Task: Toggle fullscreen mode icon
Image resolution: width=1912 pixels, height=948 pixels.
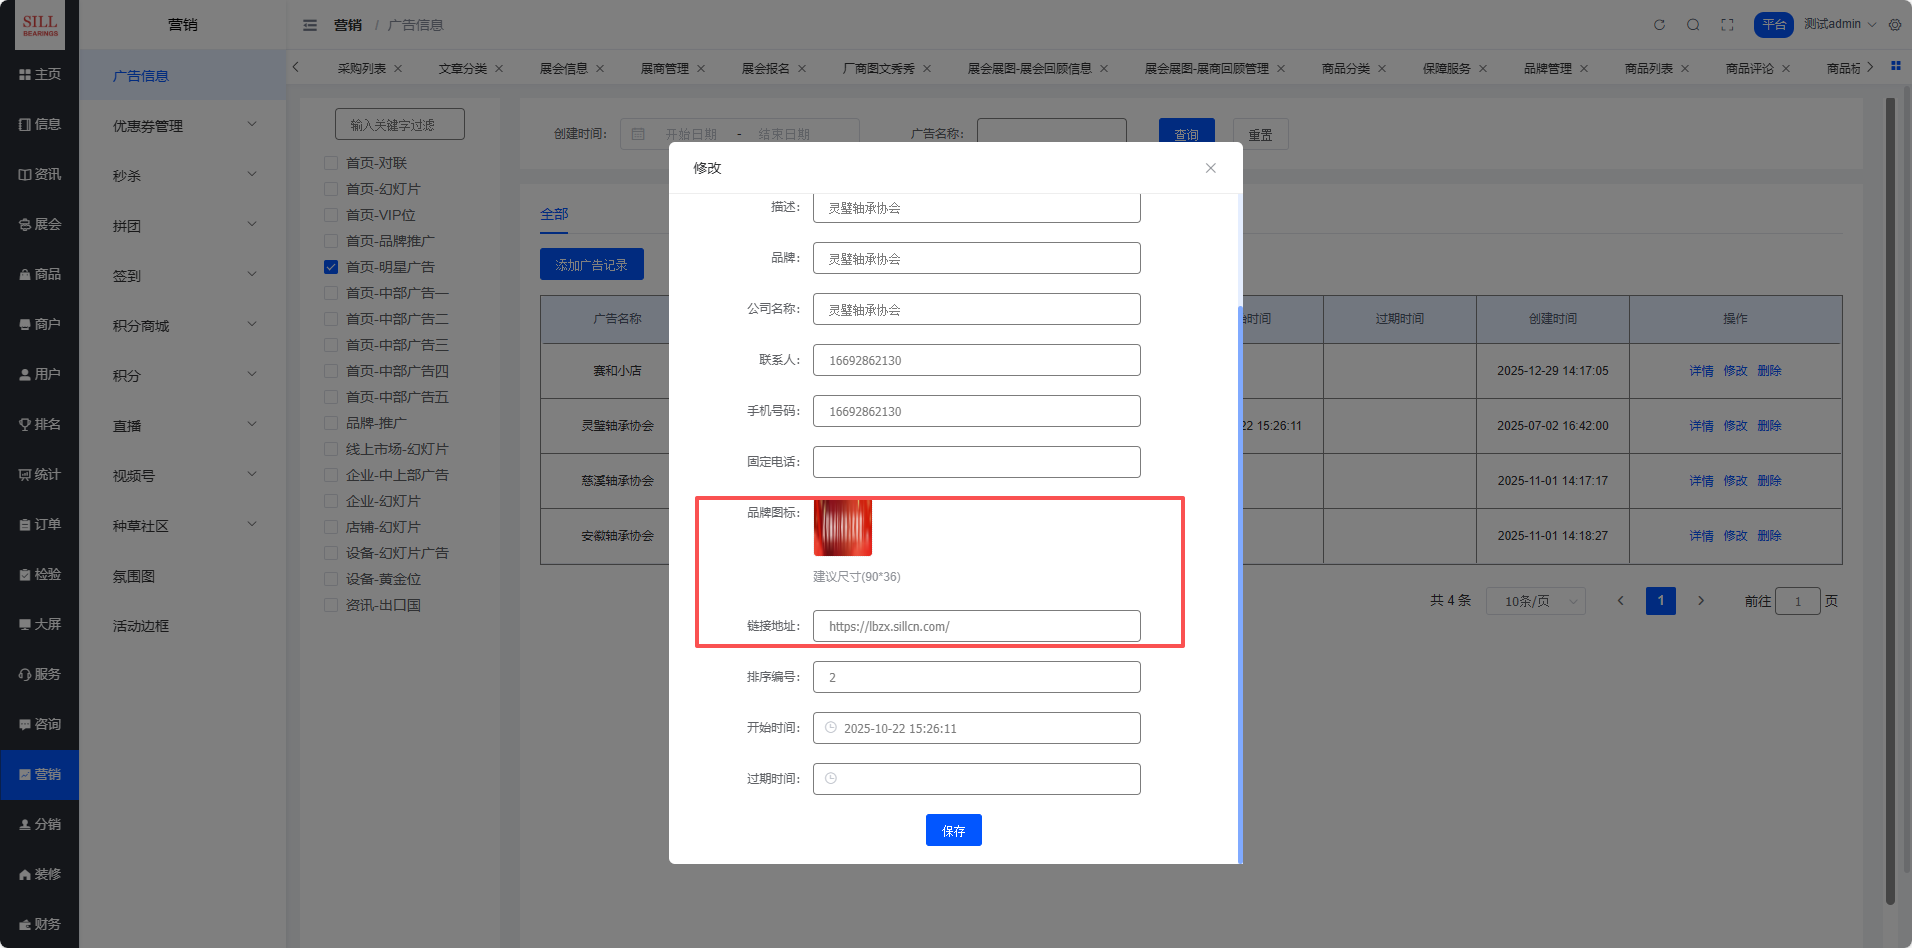Action: tap(1727, 25)
